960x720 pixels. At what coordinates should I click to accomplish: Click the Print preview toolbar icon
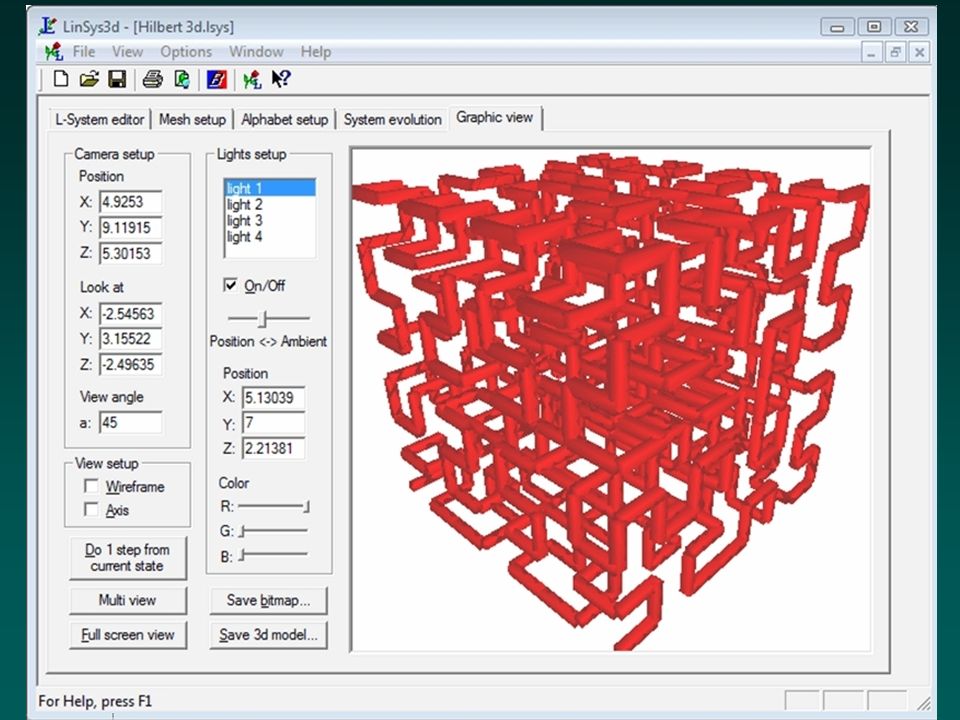pos(182,79)
